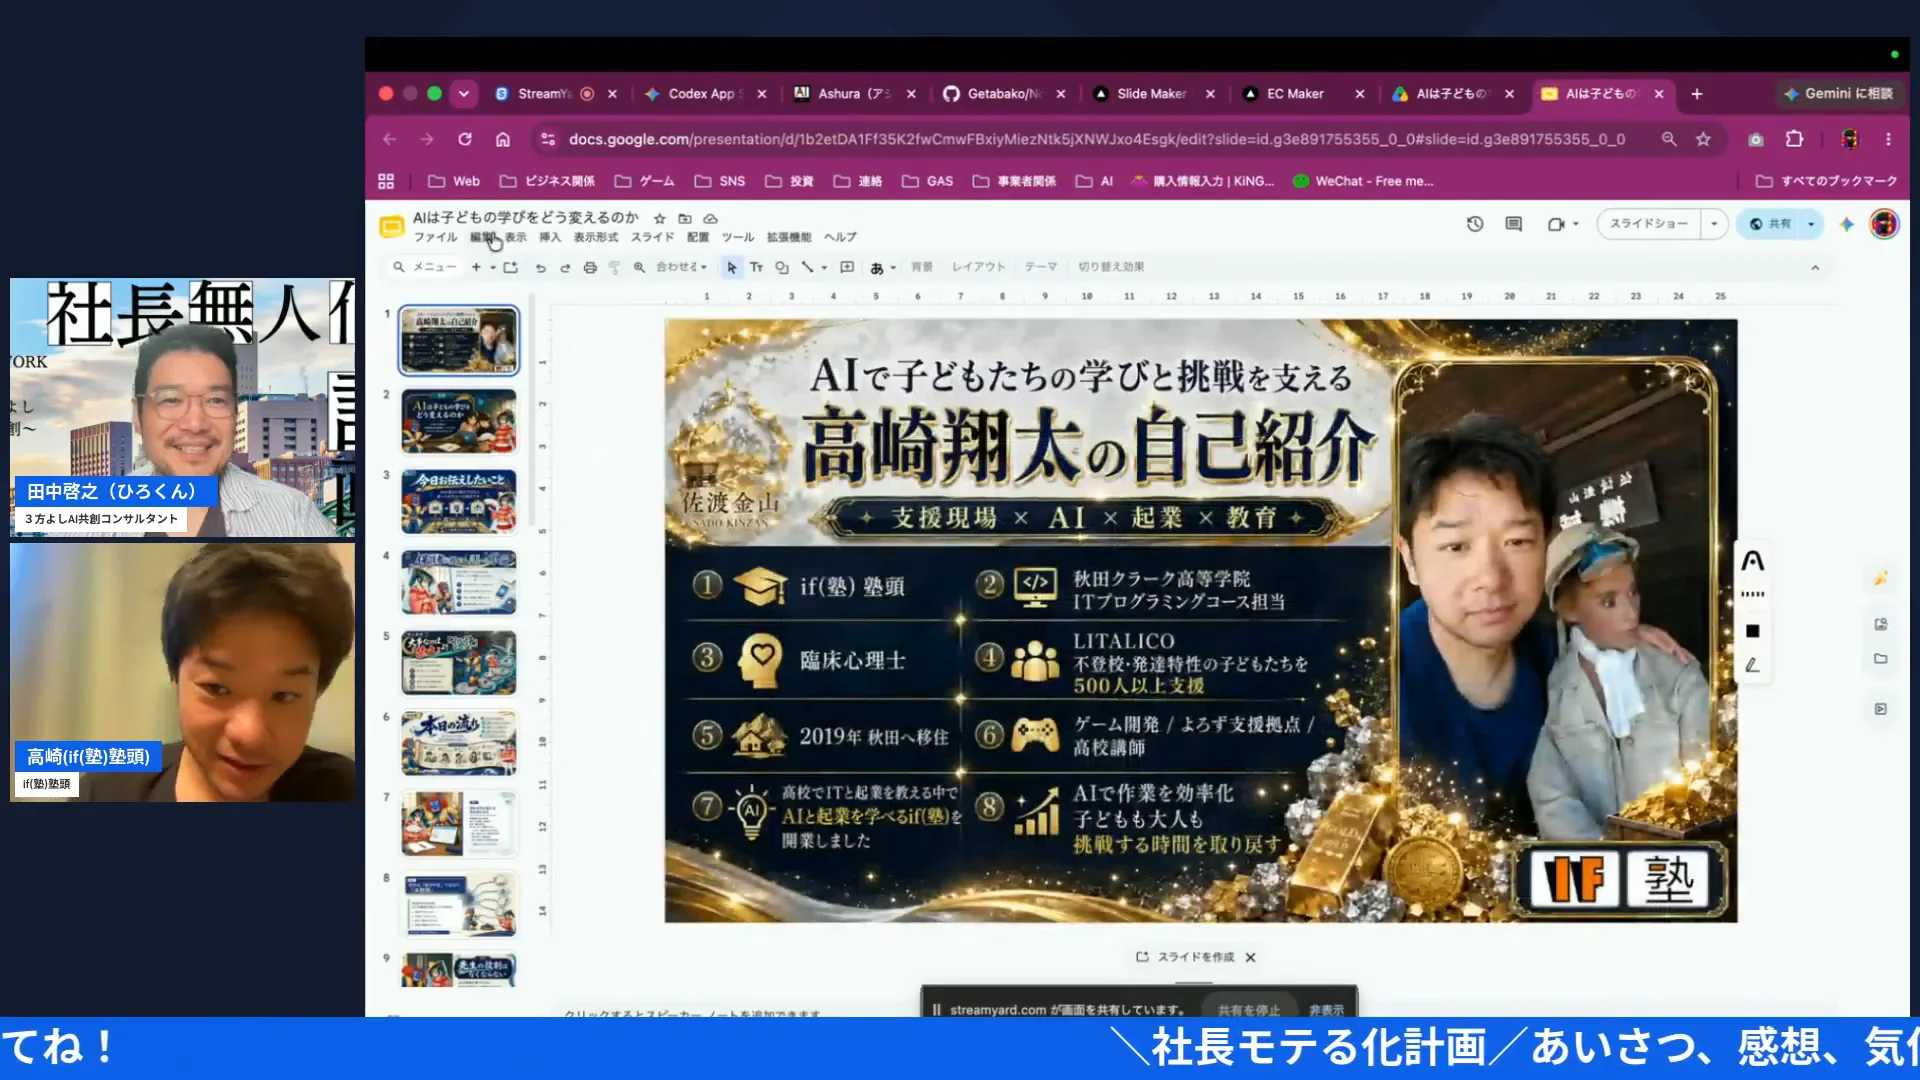Open the shape insert tool
Image resolution: width=1920 pixels, height=1080 pixels.
tap(782, 268)
